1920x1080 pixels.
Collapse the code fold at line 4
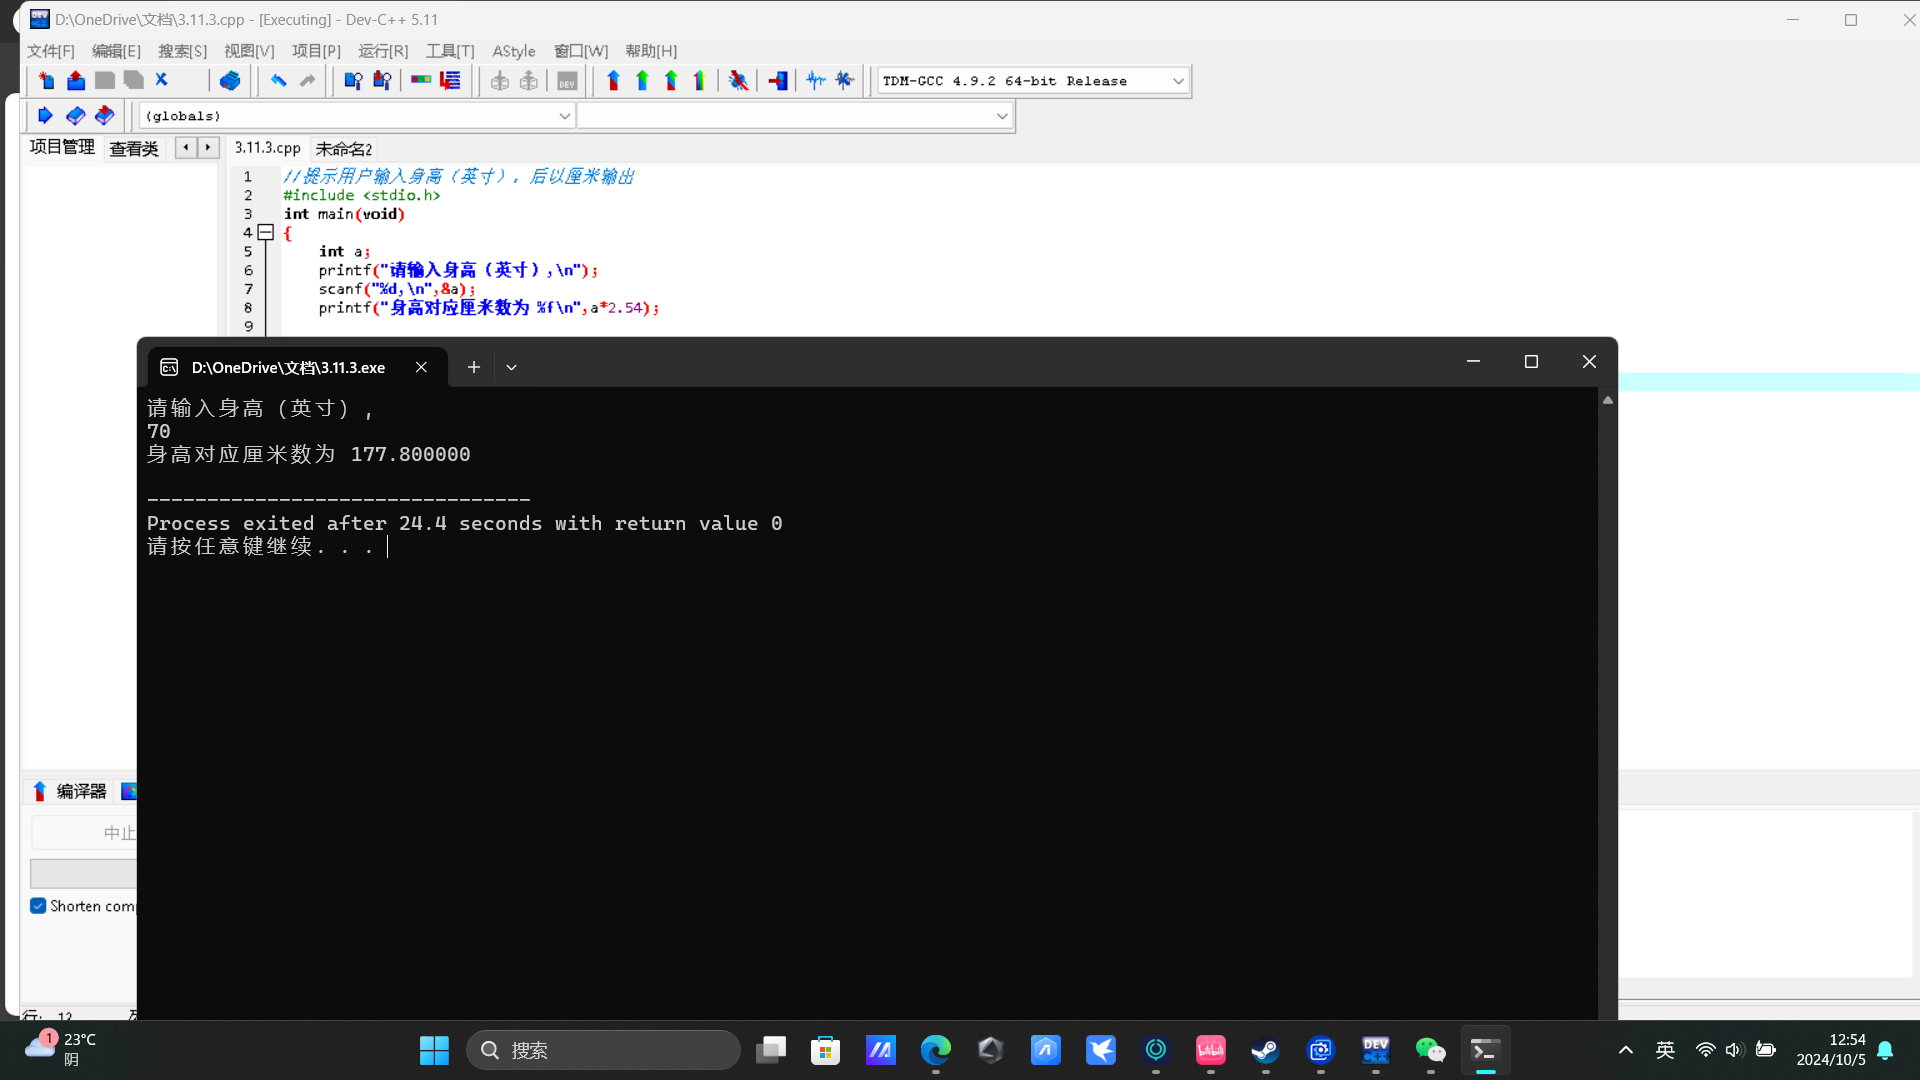pyautogui.click(x=266, y=232)
